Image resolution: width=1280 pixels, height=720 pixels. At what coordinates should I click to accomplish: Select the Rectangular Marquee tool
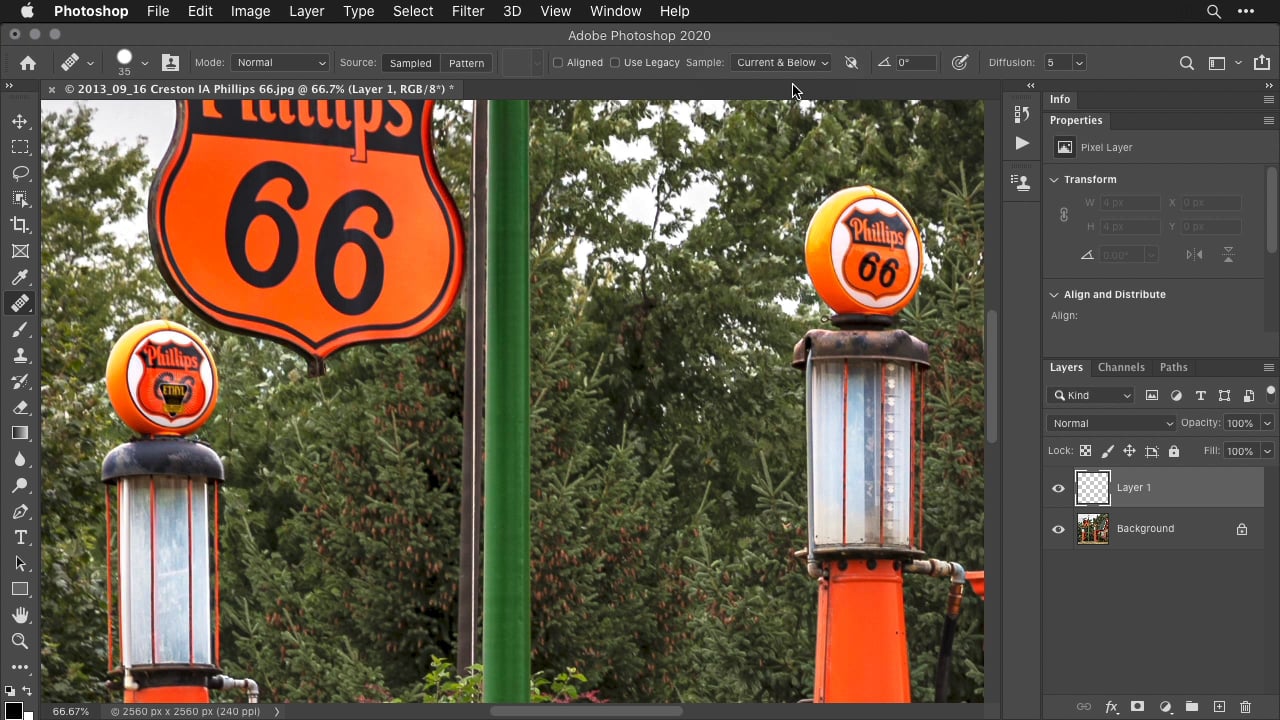click(x=20, y=147)
